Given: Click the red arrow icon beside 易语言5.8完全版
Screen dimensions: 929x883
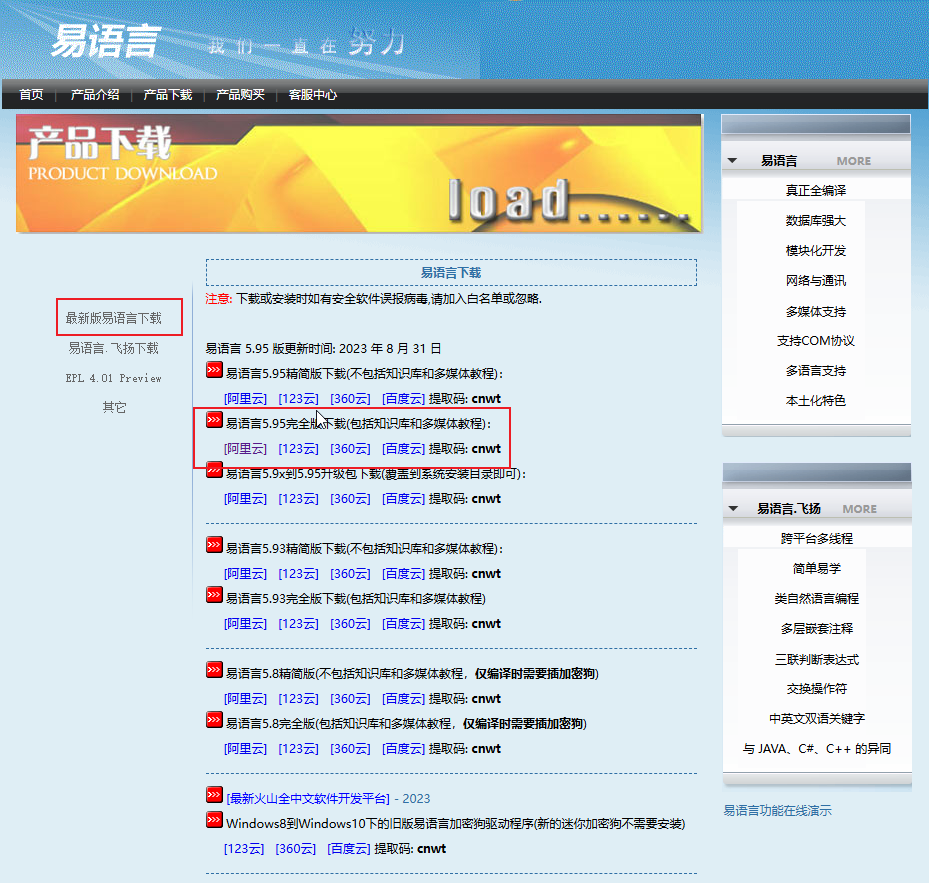Looking at the screenshot, I should tap(214, 720).
